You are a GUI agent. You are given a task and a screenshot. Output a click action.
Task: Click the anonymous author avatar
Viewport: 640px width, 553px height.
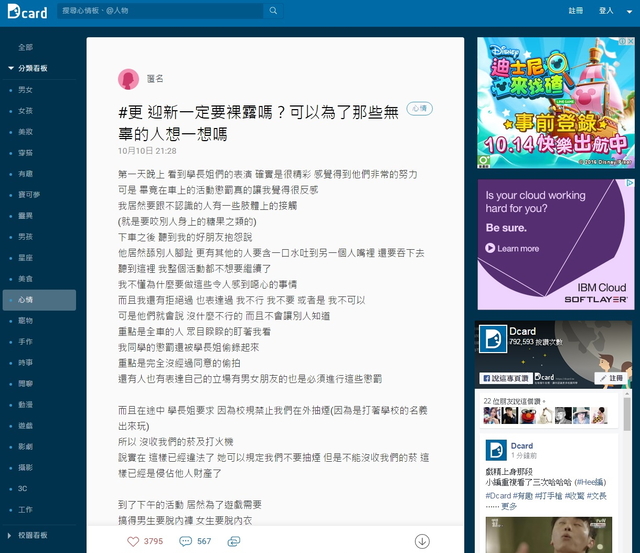[x=128, y=79]
